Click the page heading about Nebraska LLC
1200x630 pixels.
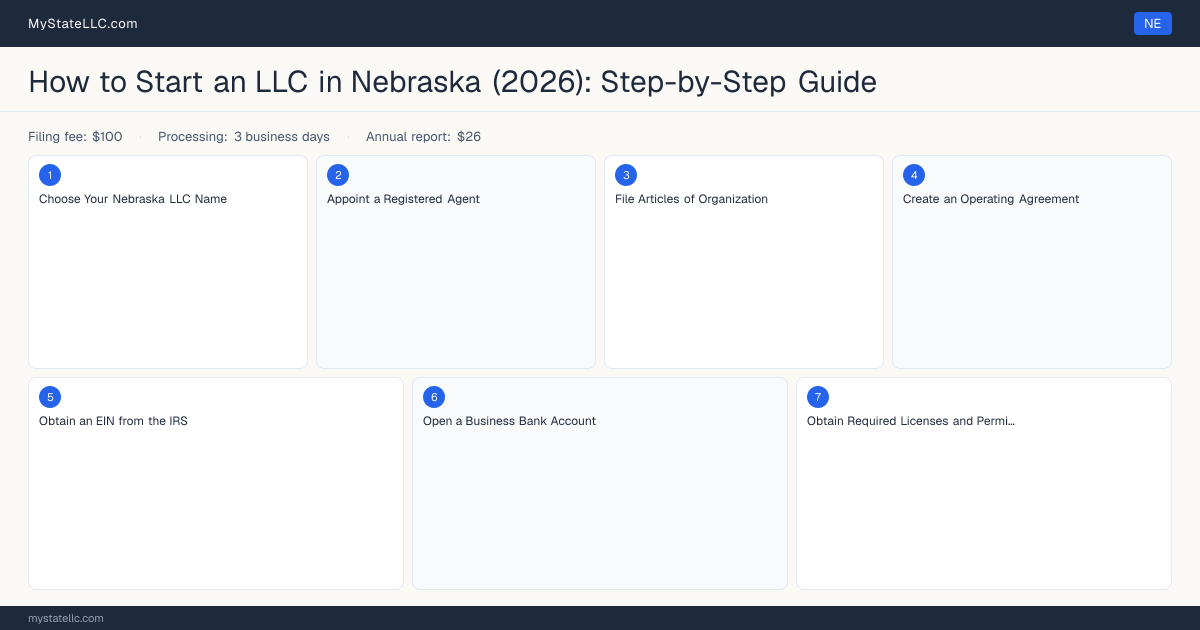click(452, 82)
